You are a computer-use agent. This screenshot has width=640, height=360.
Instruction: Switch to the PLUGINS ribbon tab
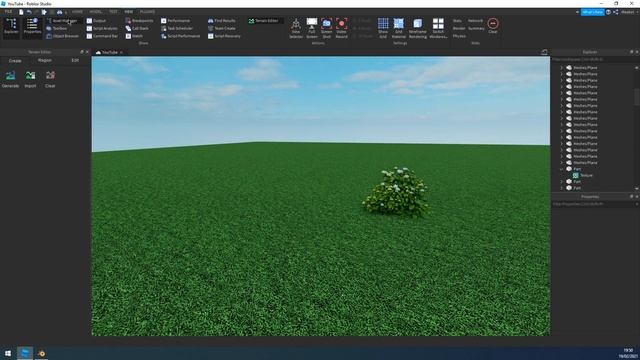coord(147,12)
